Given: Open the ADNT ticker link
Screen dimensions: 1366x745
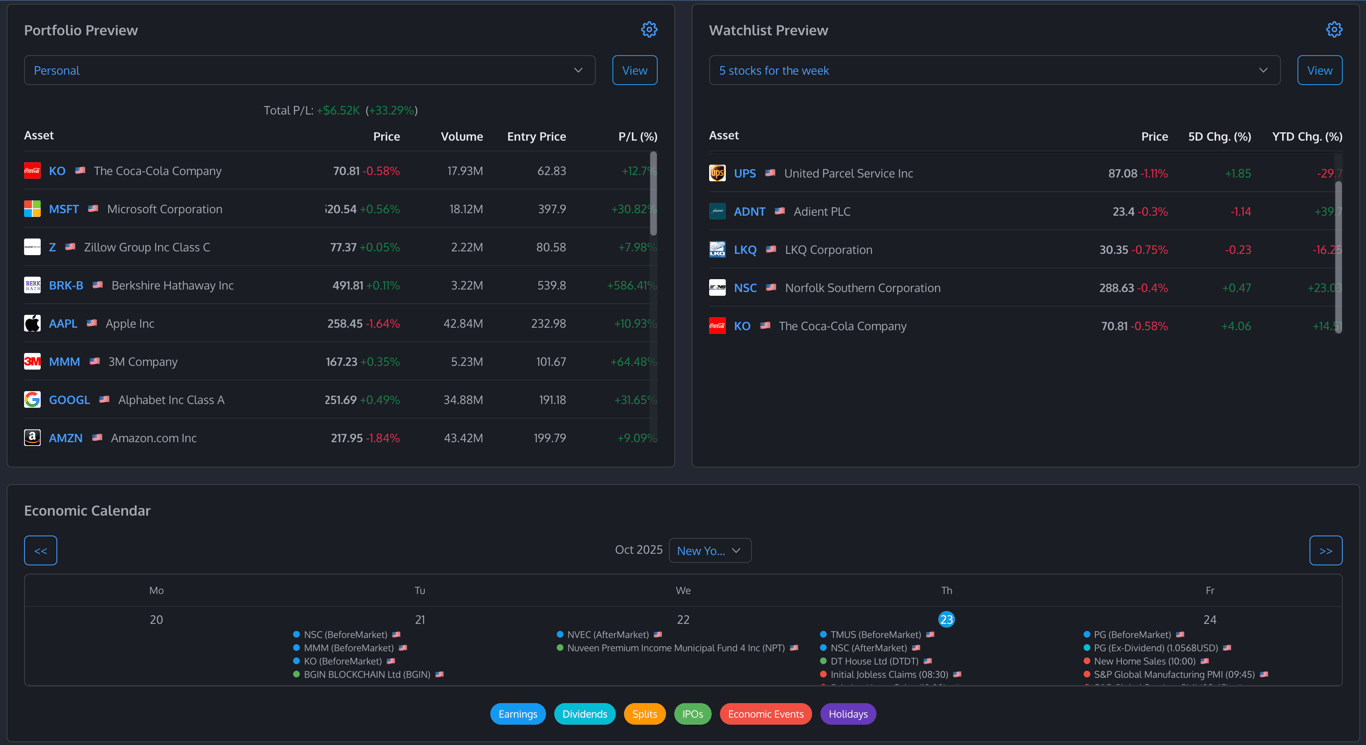Looking at the screenshot, I should coord(750,211).
